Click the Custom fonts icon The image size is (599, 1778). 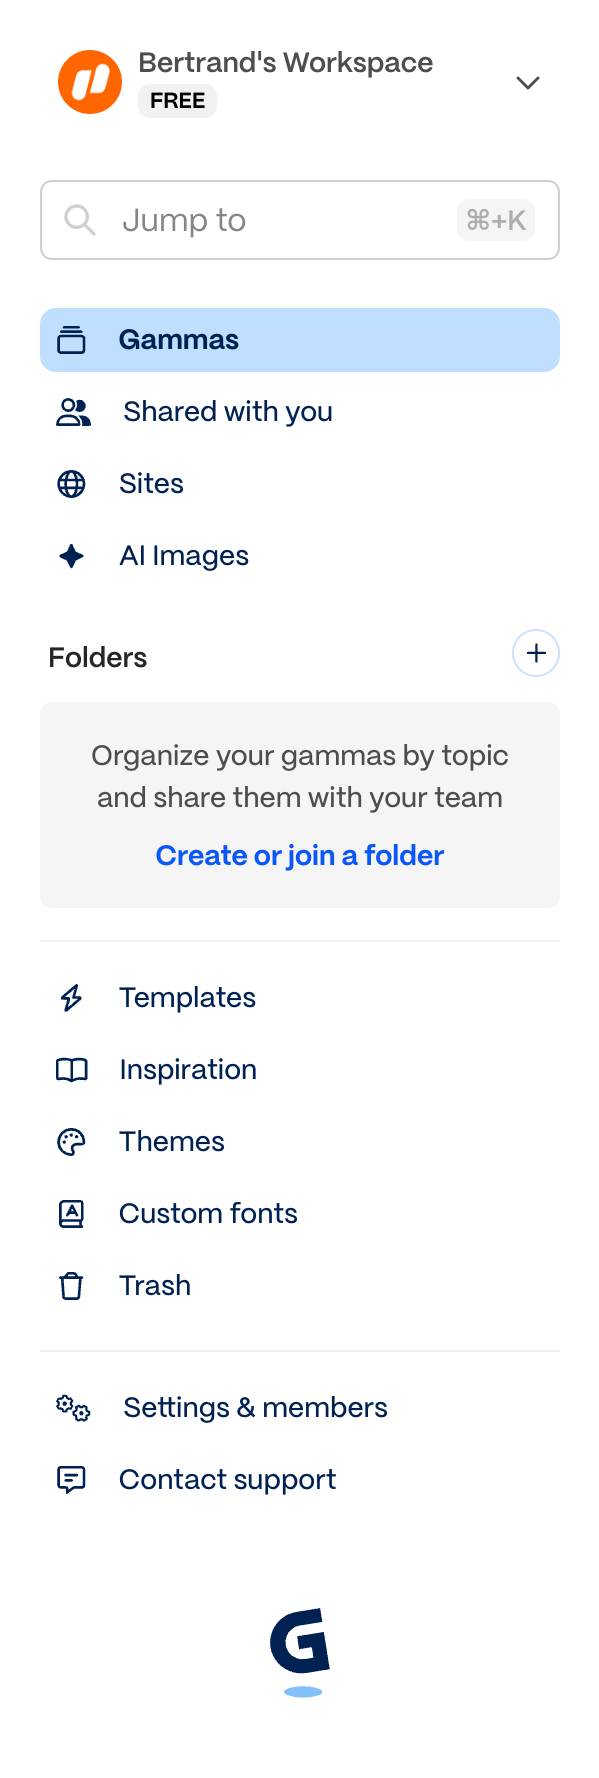(71, 1213)
